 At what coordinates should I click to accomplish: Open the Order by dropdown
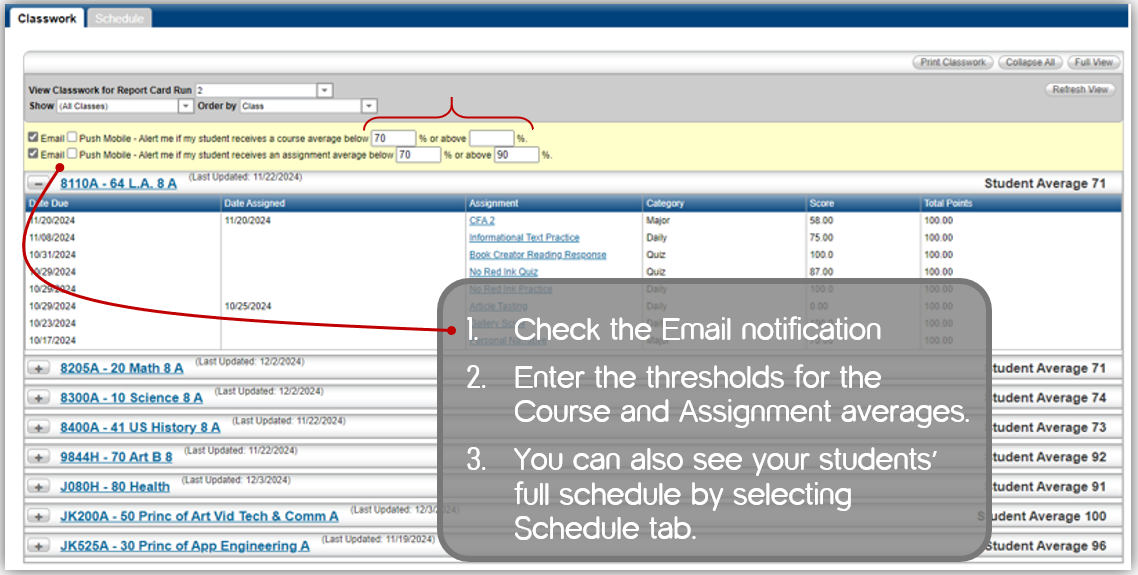pos(369,106)
